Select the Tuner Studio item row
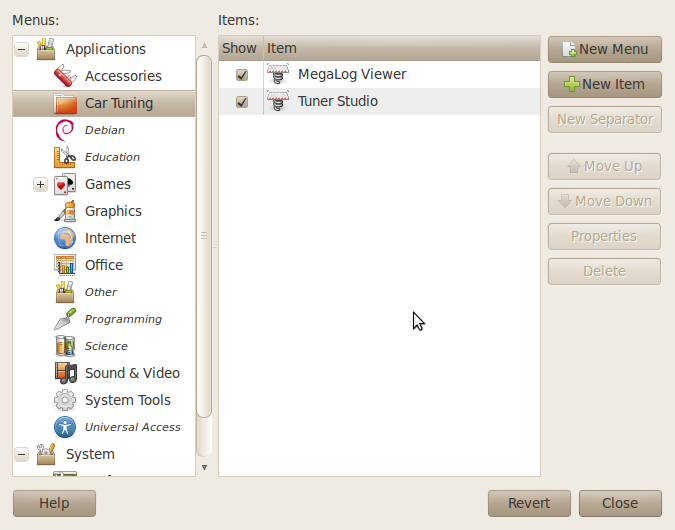Screen dimensions: 675x530 click(379, 102)
